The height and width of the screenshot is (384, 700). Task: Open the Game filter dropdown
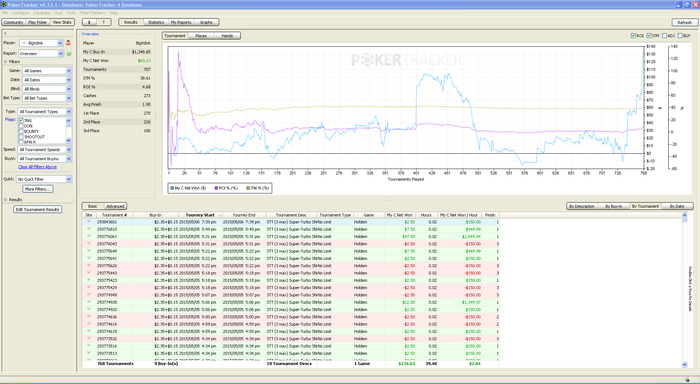point(47,71)
